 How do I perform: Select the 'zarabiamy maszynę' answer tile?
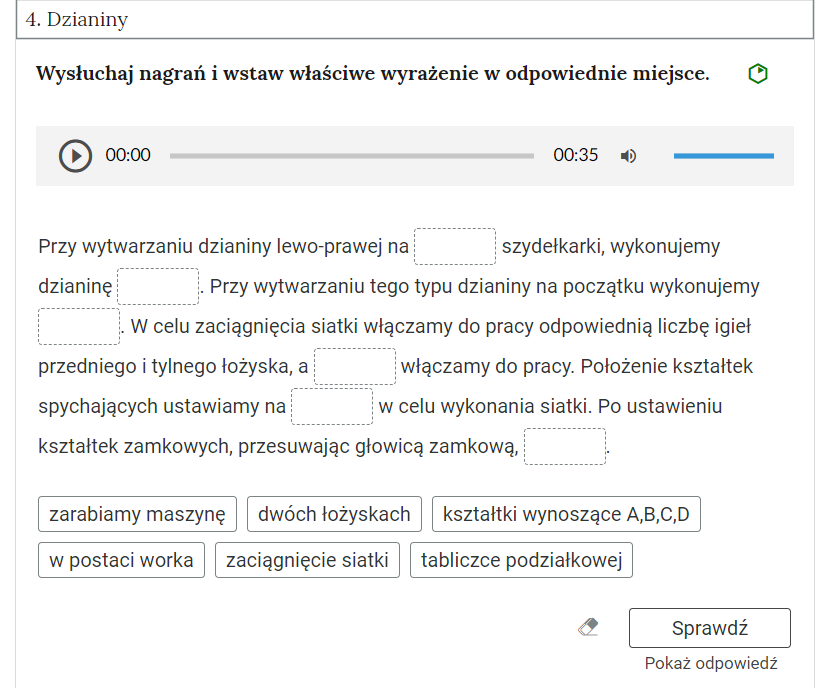(x=137, y=514)
